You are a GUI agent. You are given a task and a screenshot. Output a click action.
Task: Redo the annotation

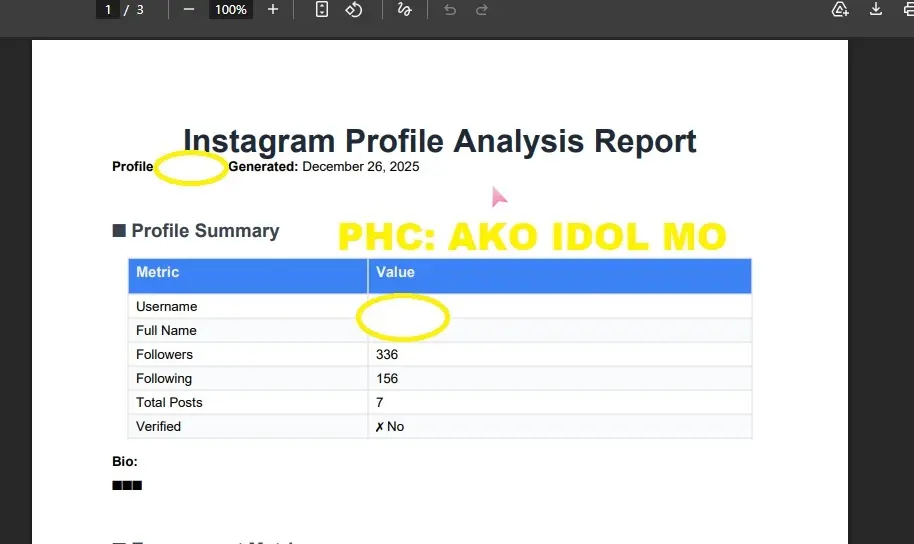click(481, 9)
